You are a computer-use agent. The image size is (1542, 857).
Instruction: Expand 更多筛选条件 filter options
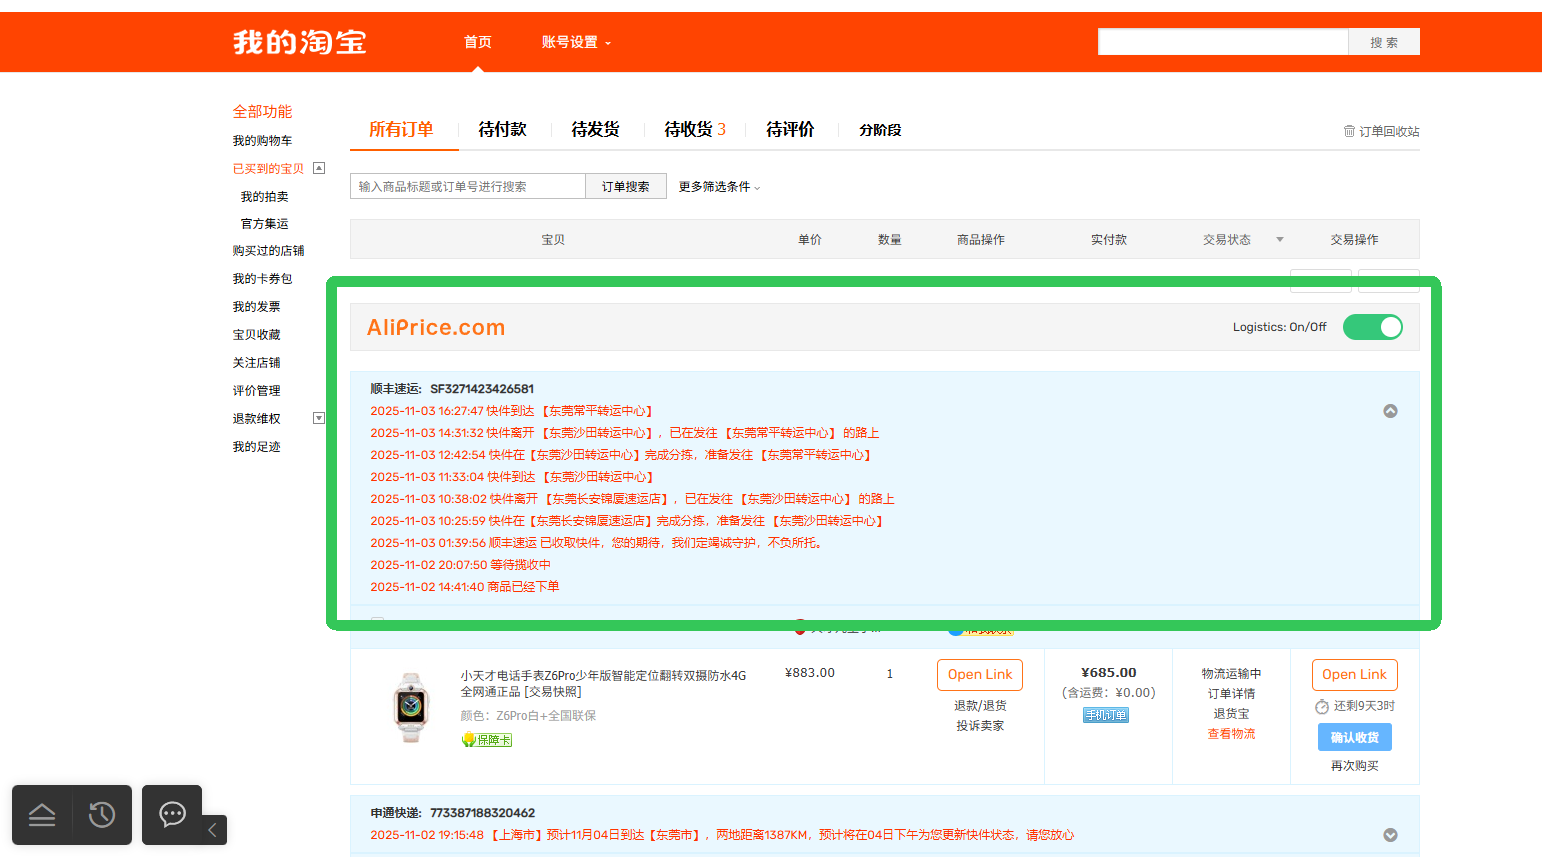pos(719,187)
